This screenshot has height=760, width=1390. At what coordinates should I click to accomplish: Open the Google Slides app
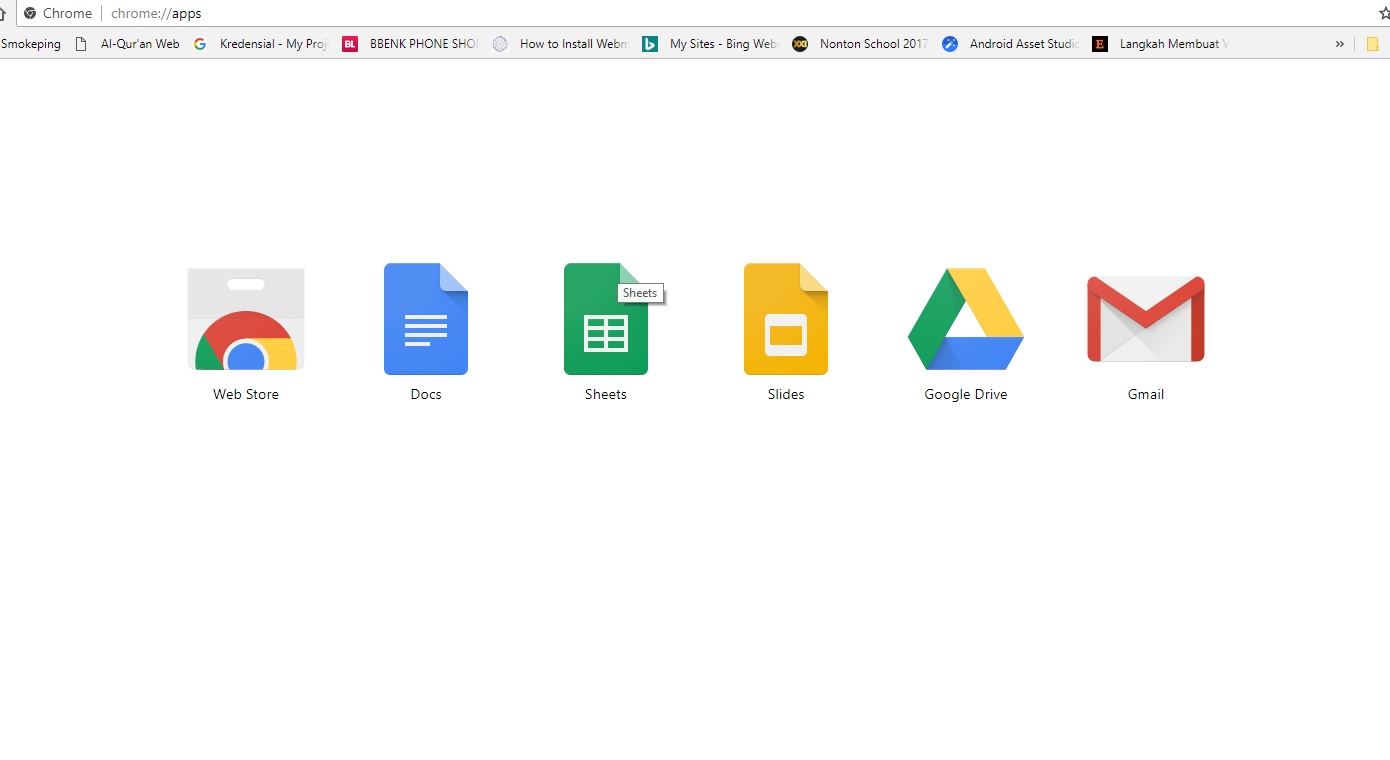785,320
